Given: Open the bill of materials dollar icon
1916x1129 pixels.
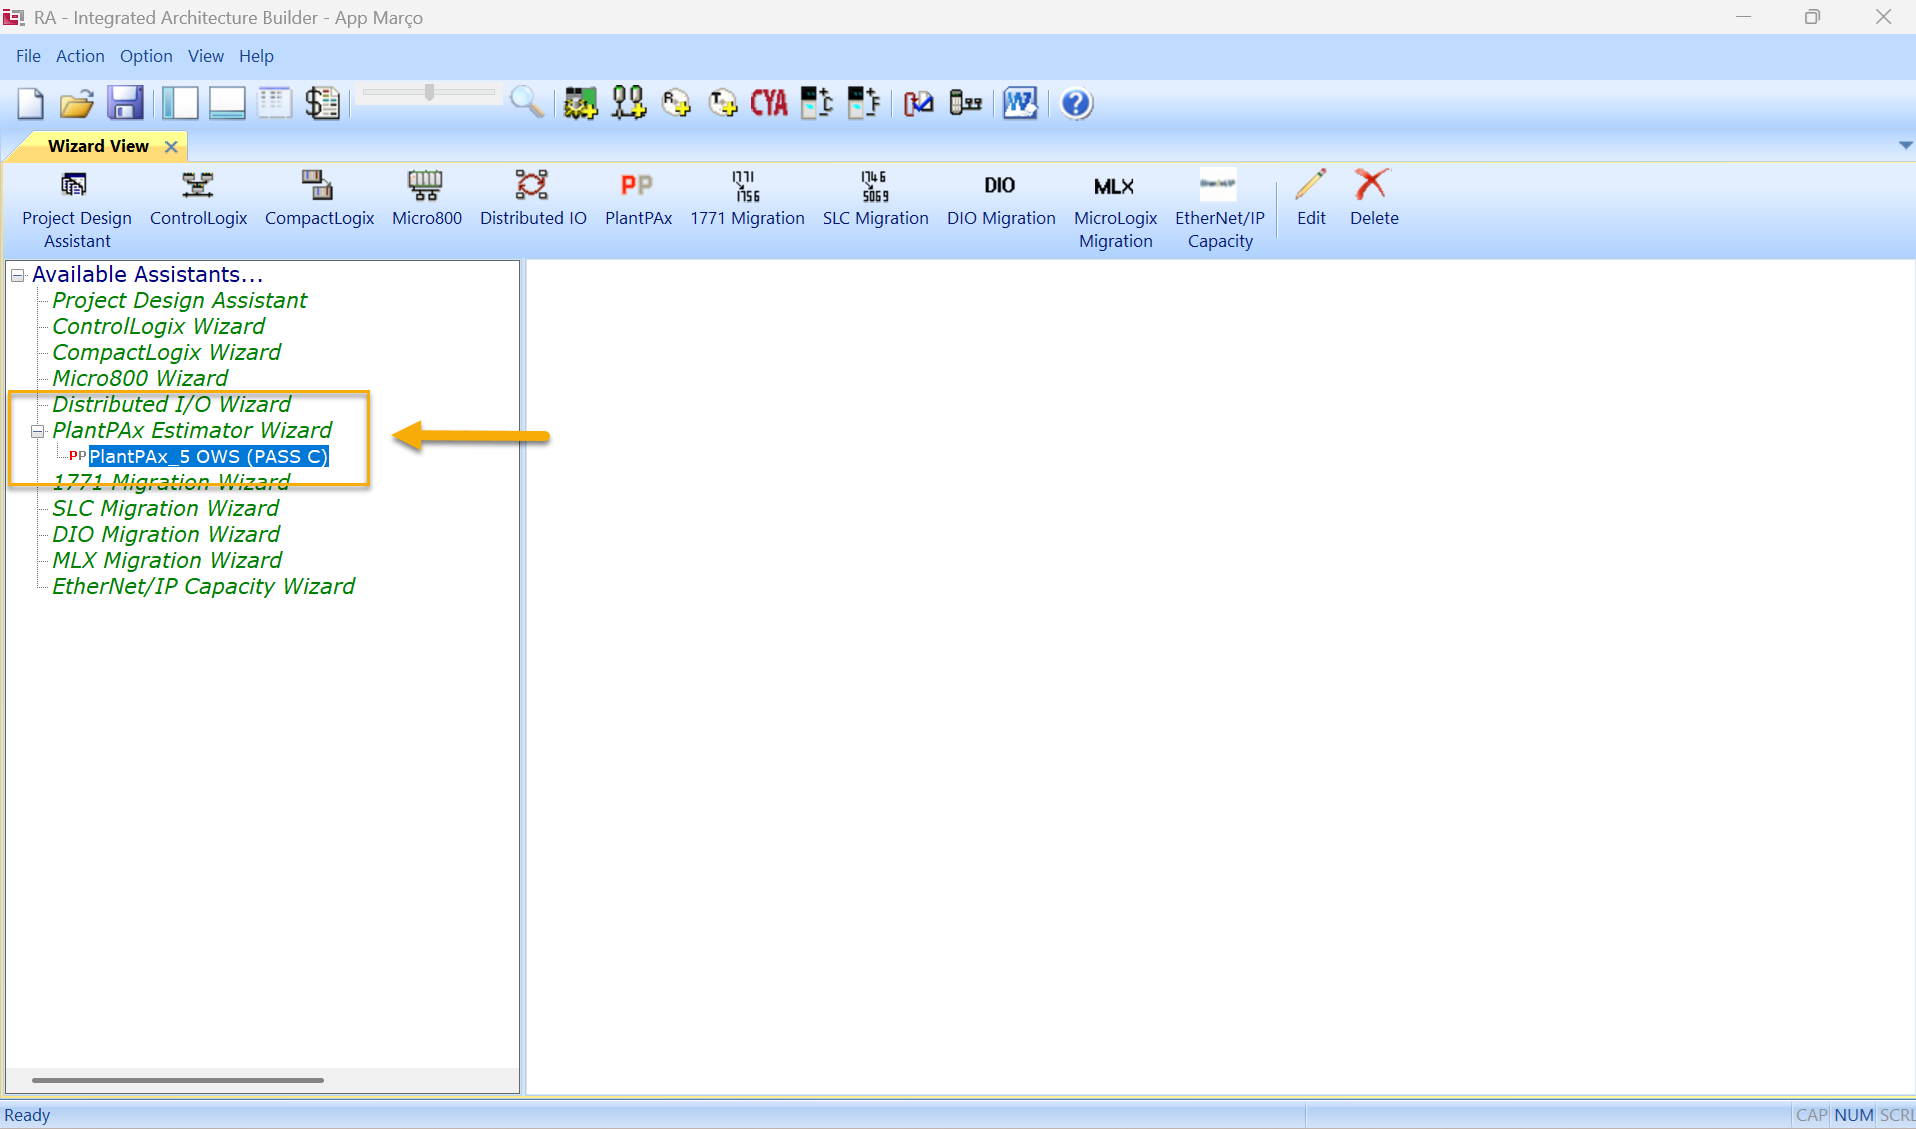Looking at the screenshot, I should pyautogui.click(x=322, y=103).
